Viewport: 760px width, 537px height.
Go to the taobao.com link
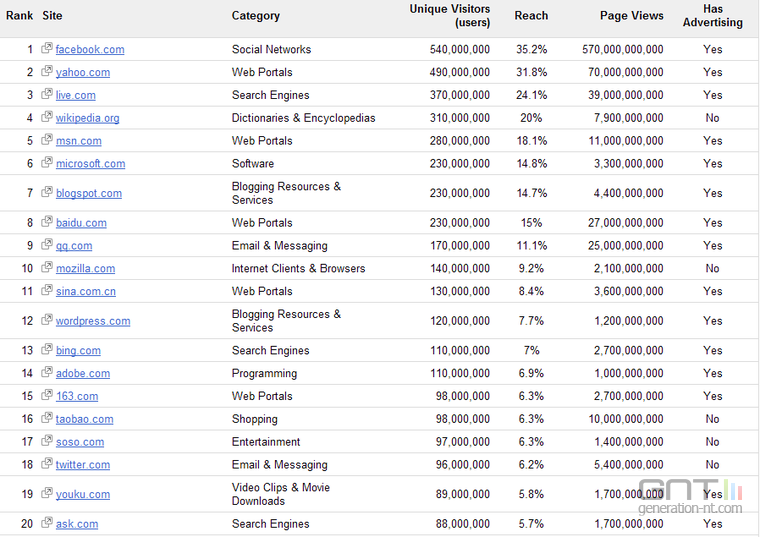click(84, 419)
